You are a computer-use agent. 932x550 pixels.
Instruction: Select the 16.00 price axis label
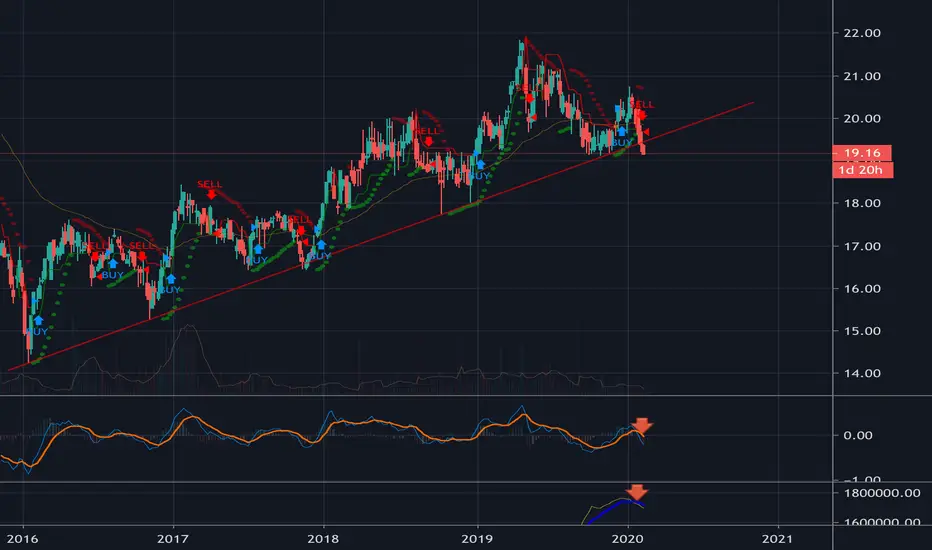pyautogui.click(x=862, y=288)
